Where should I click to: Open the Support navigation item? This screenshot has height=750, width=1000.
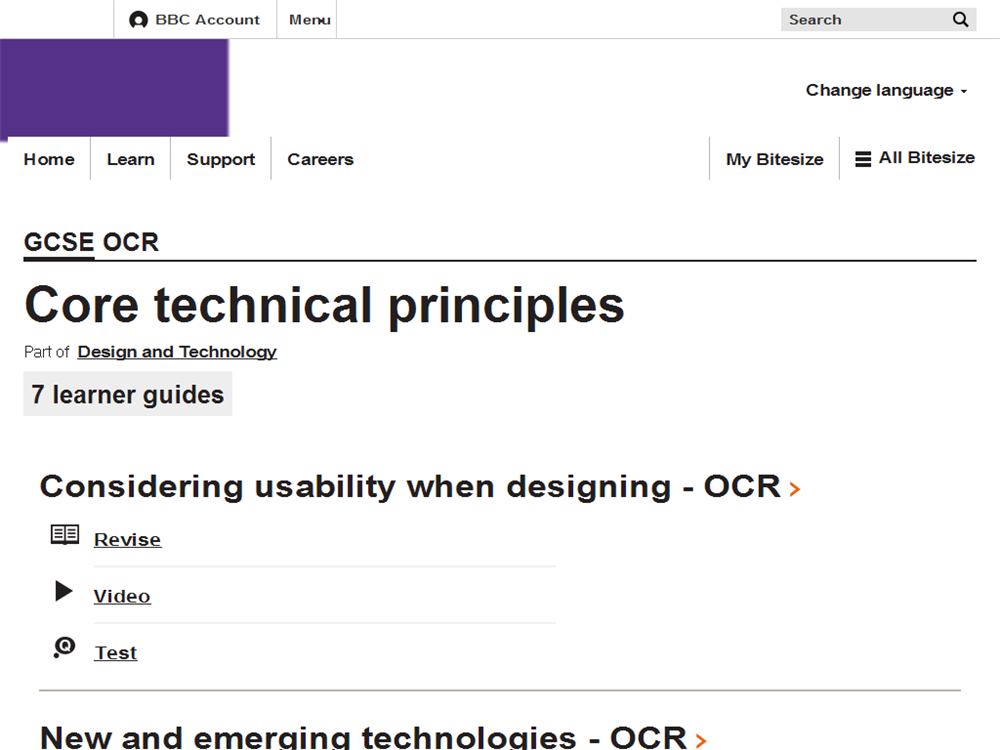221,159
